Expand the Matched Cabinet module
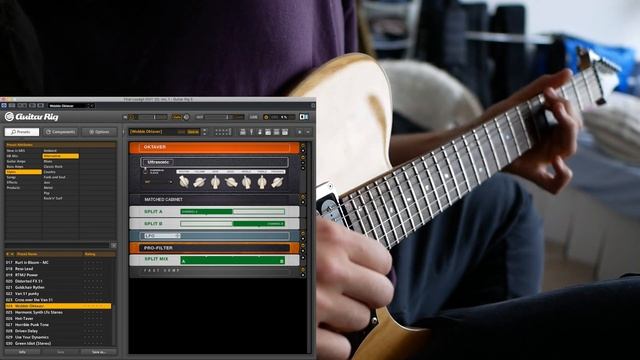 click(x=303, y=202)
